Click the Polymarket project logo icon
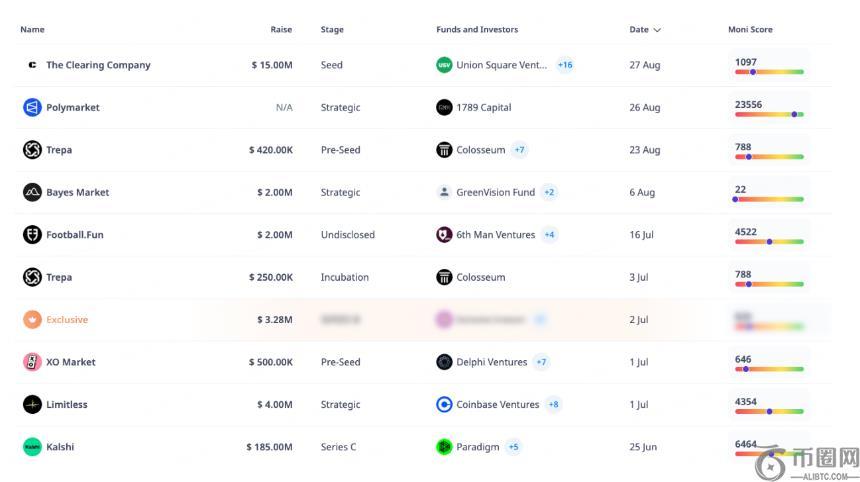Screen dimensions: 860x482 (32, 107)
